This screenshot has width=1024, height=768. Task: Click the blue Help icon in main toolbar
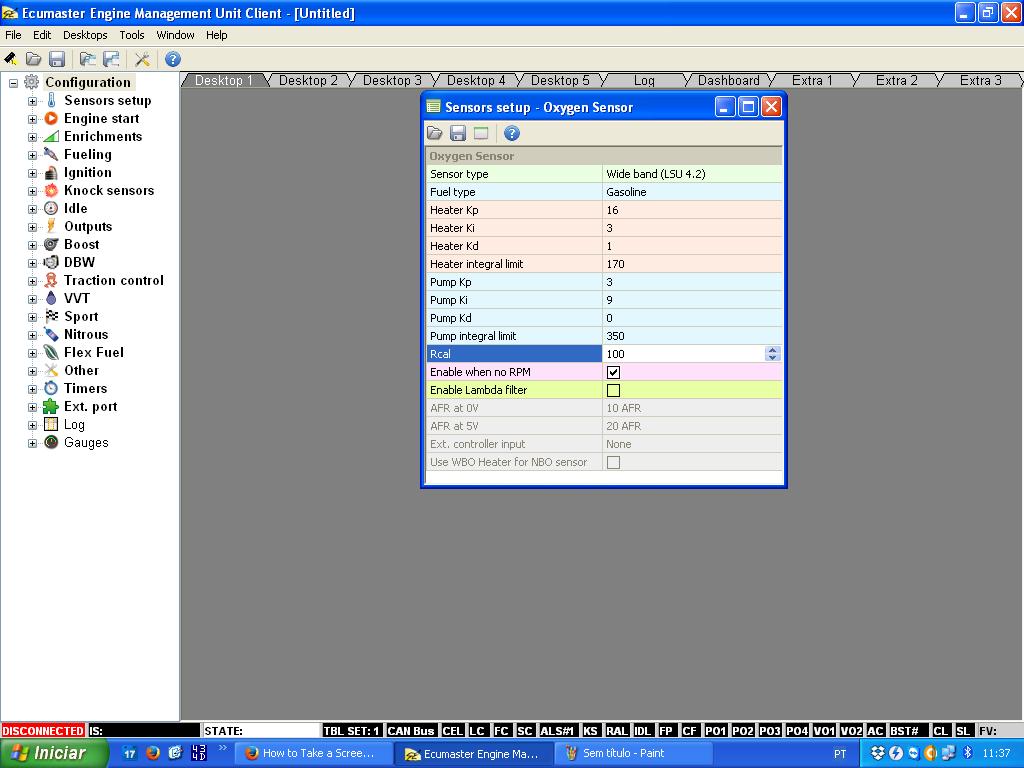click(173, 60)
